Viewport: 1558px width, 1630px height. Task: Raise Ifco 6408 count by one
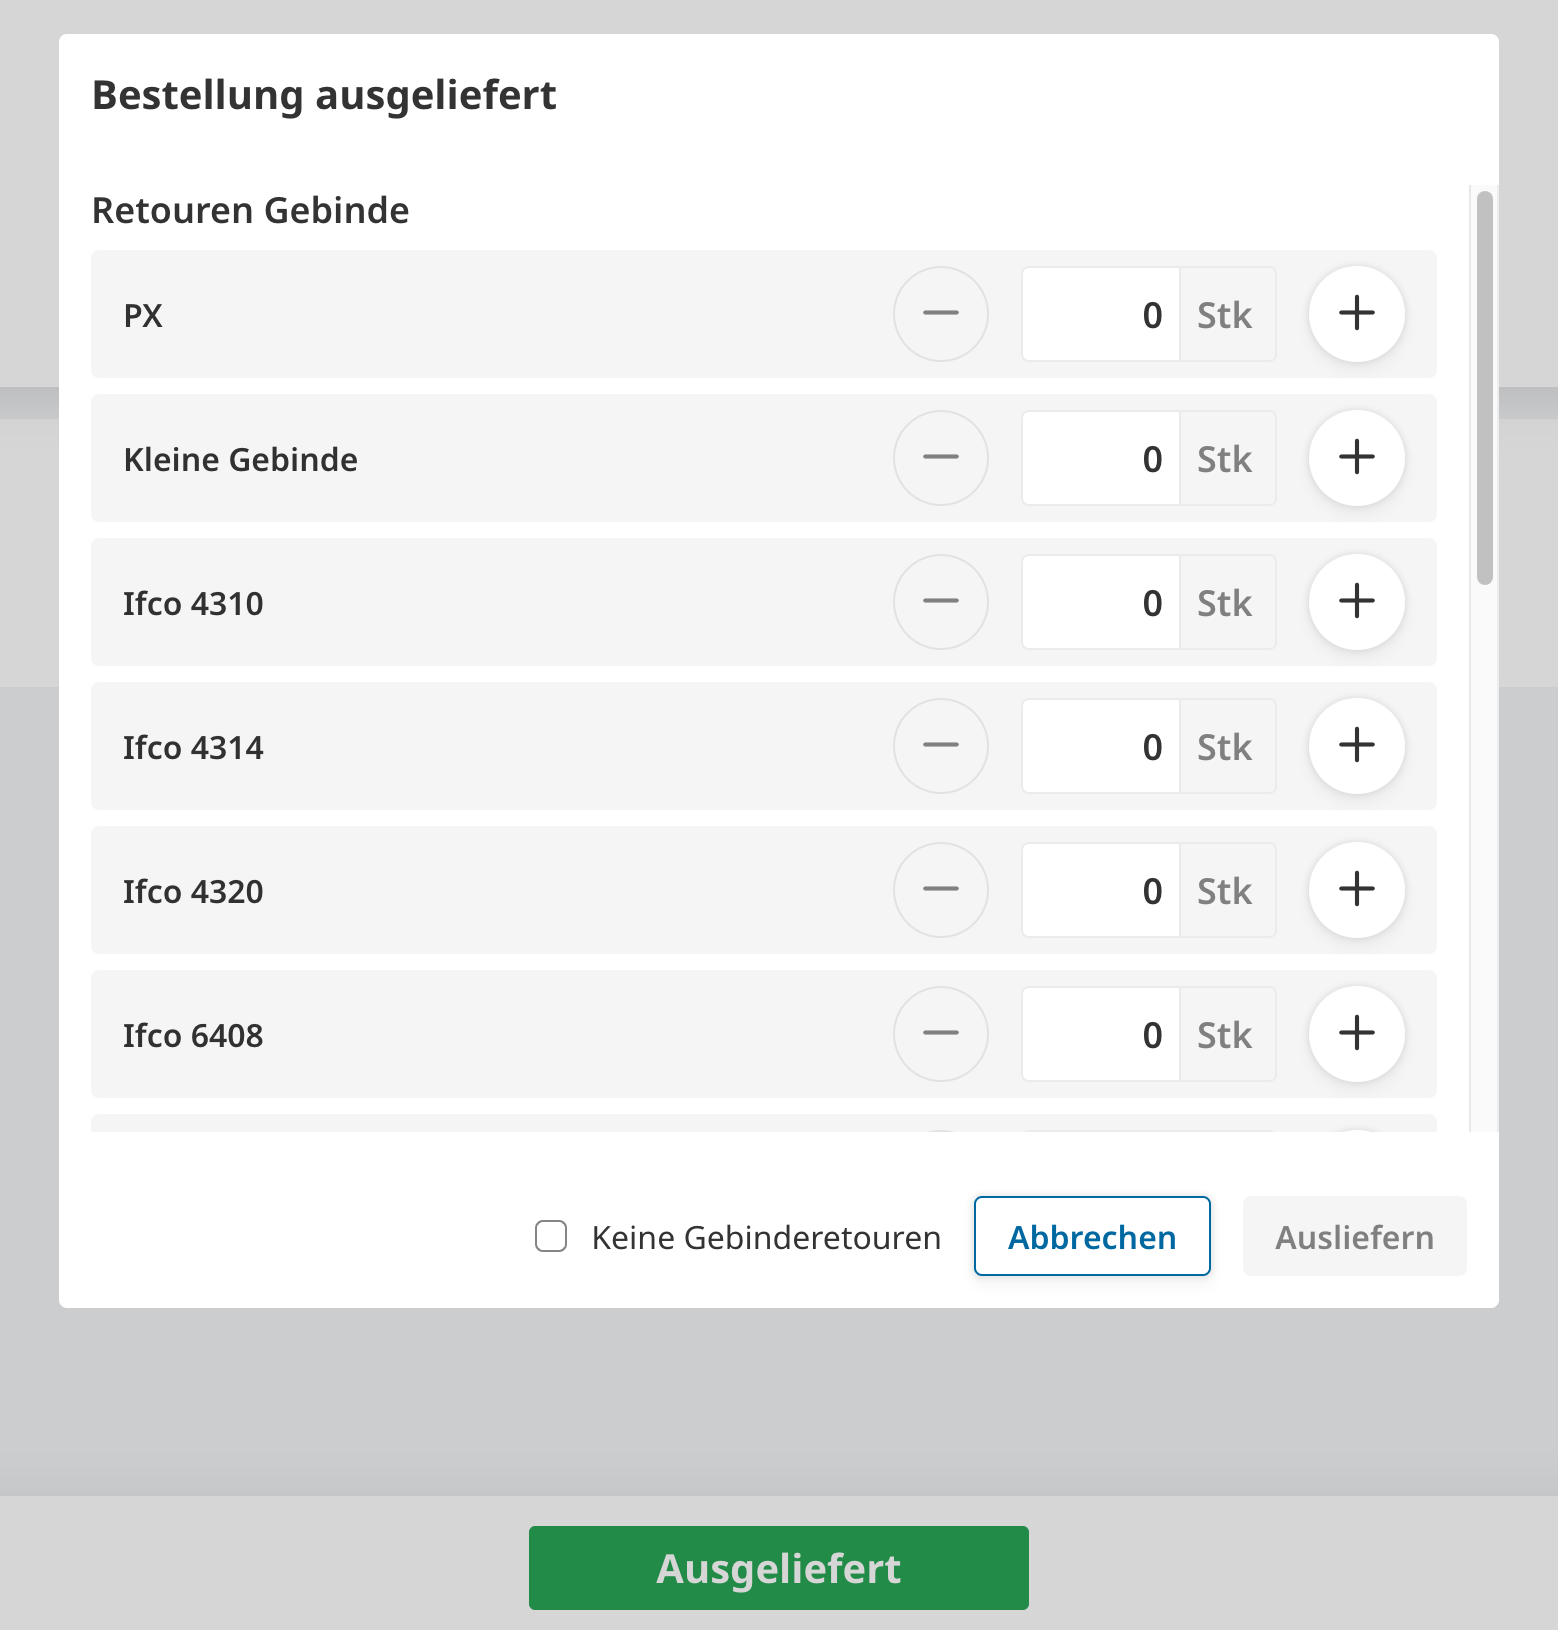pos(1356,1034)
